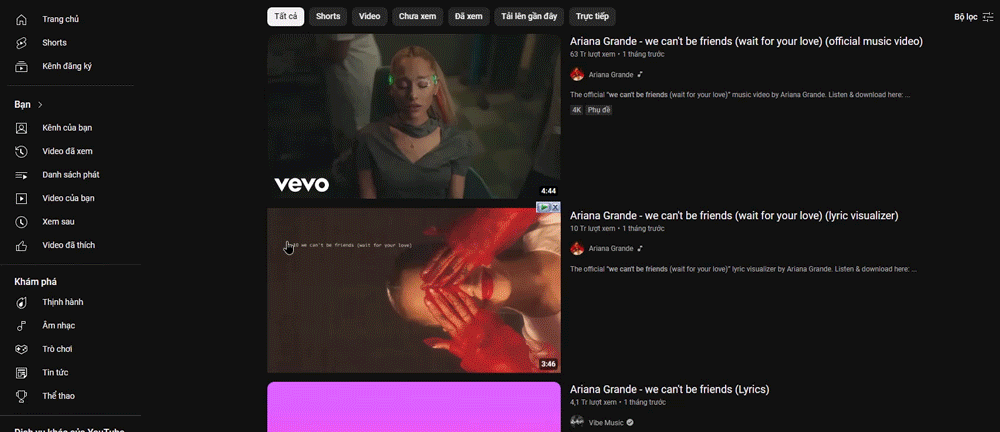Click the 10 Tr lượt xem view count
Viewport: 1000px width, 432px height.
pos(593,228)
